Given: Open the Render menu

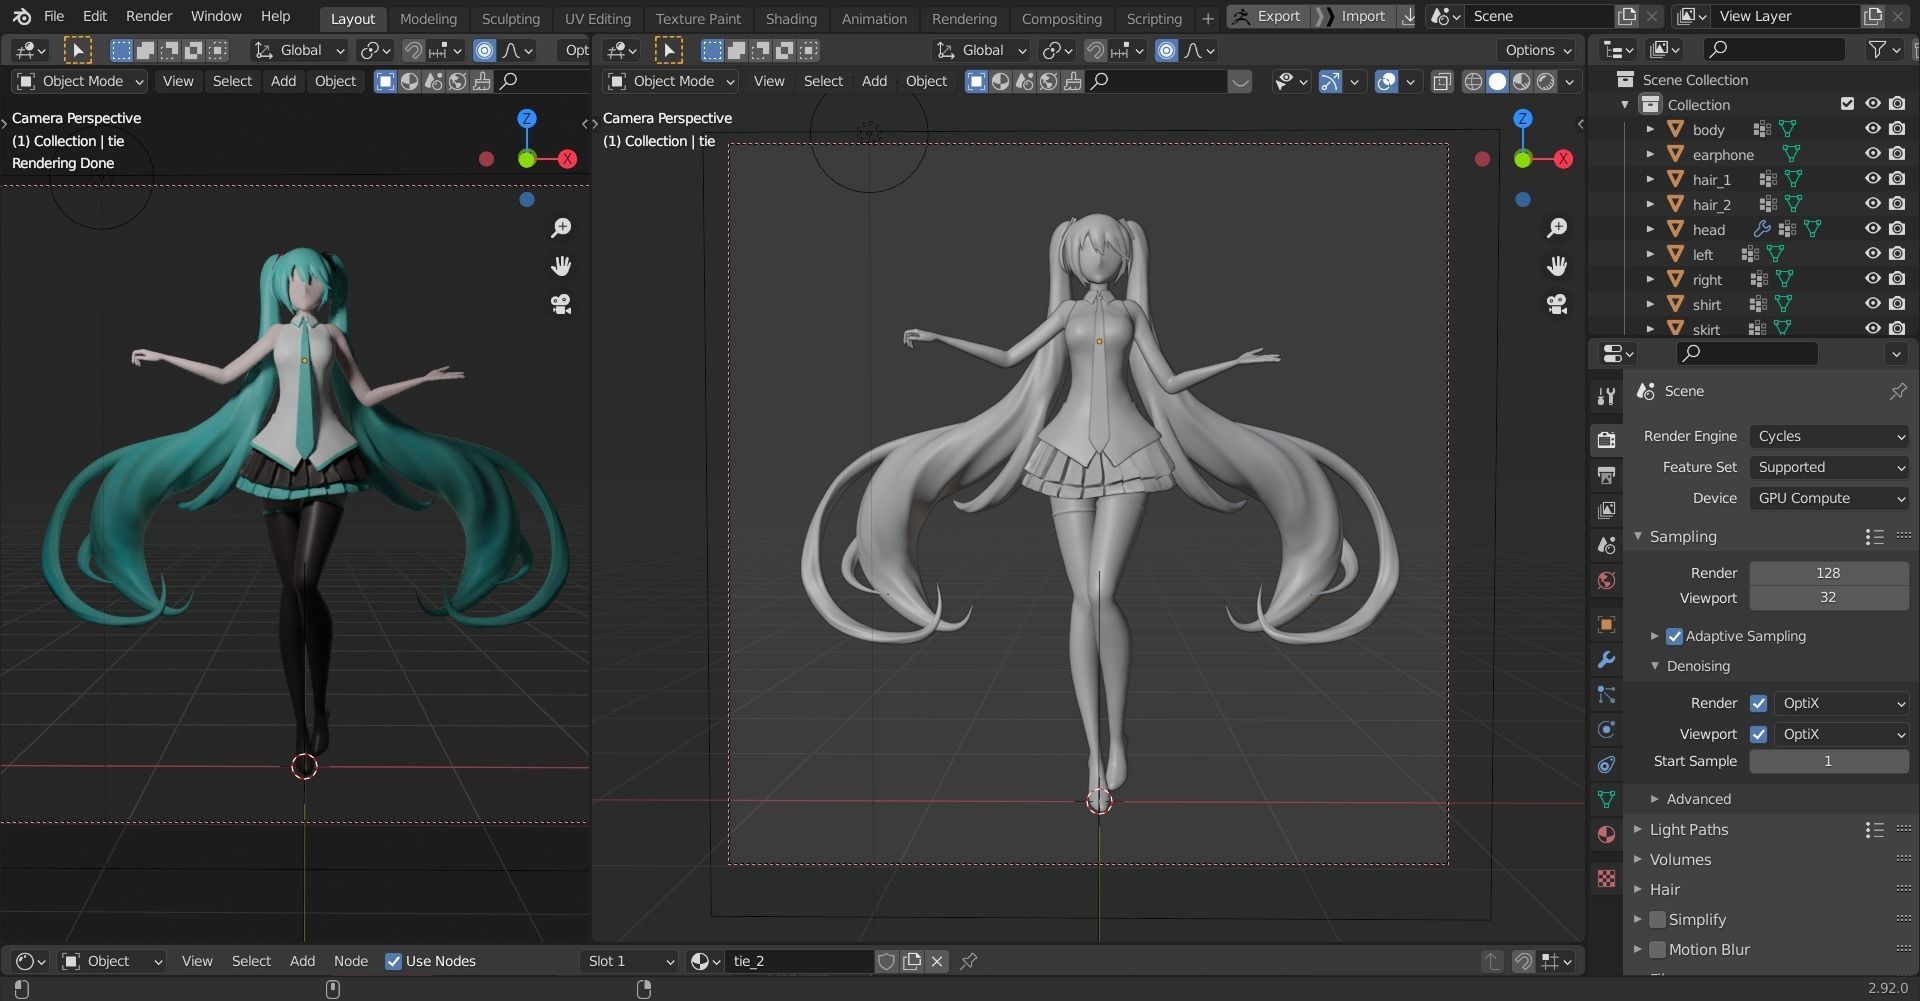Looking at the screenshot, I should [x=149, y=16].
